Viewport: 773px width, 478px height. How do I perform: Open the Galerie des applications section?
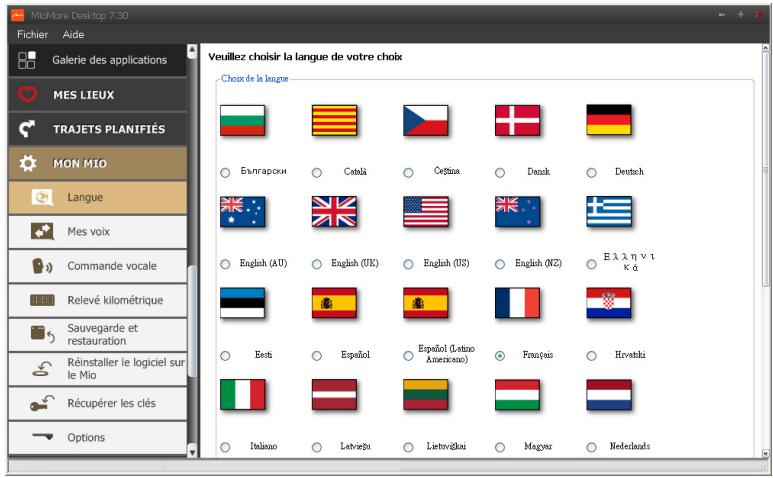(98, 60)
